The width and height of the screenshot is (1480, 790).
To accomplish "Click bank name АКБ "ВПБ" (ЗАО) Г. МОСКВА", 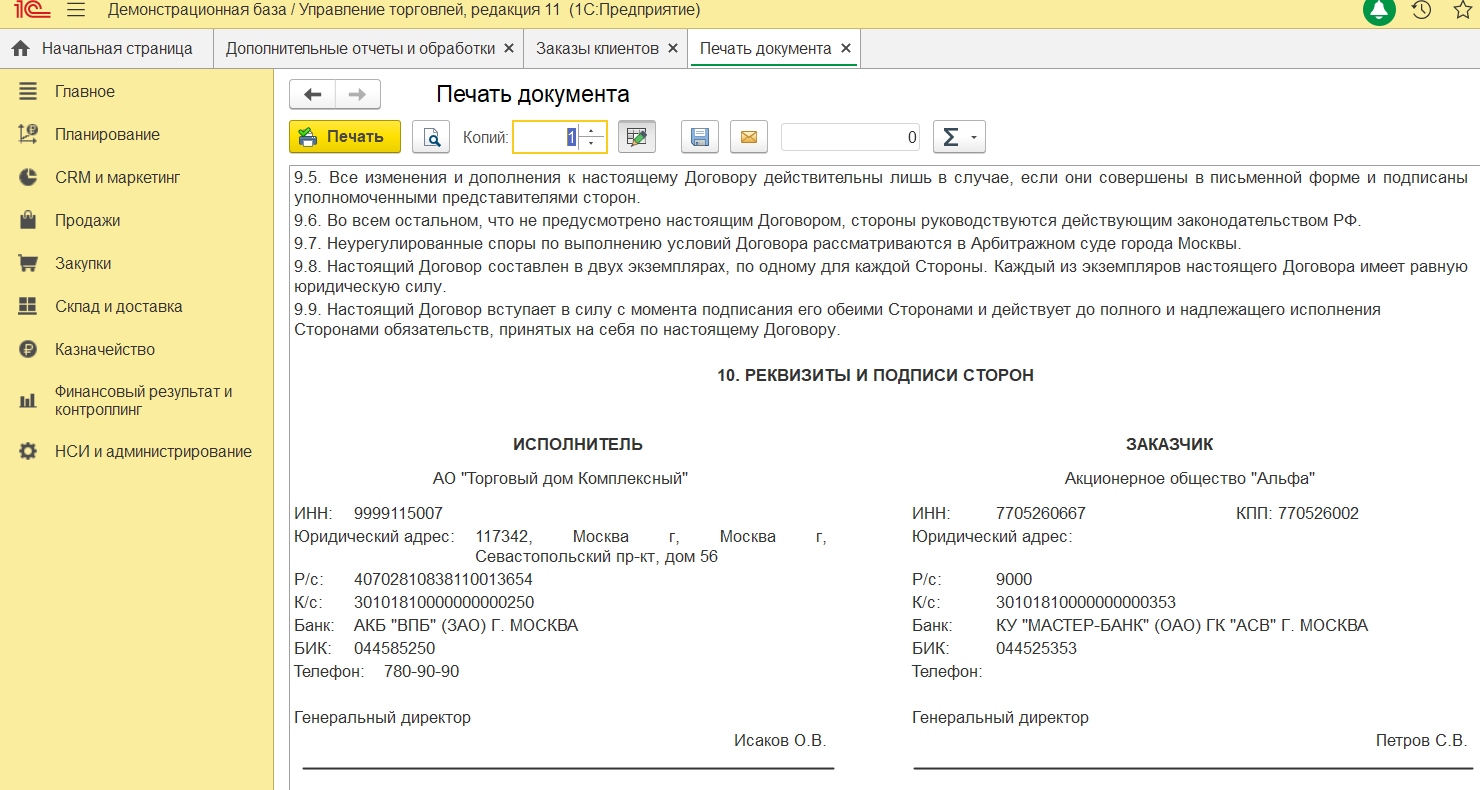I will 466,625.
